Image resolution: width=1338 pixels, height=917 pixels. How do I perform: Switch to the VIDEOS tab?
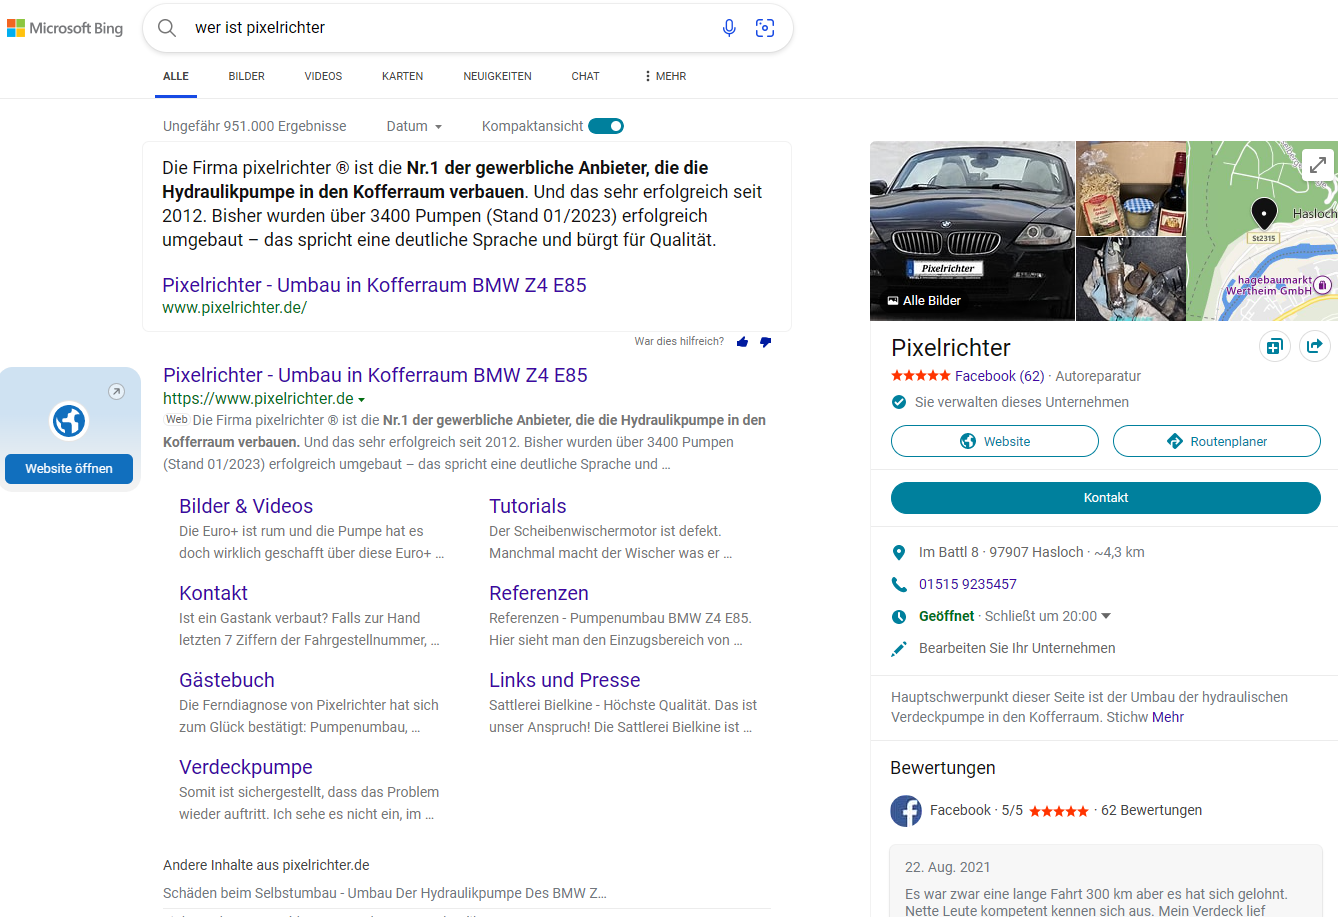(x=323, y=76)
